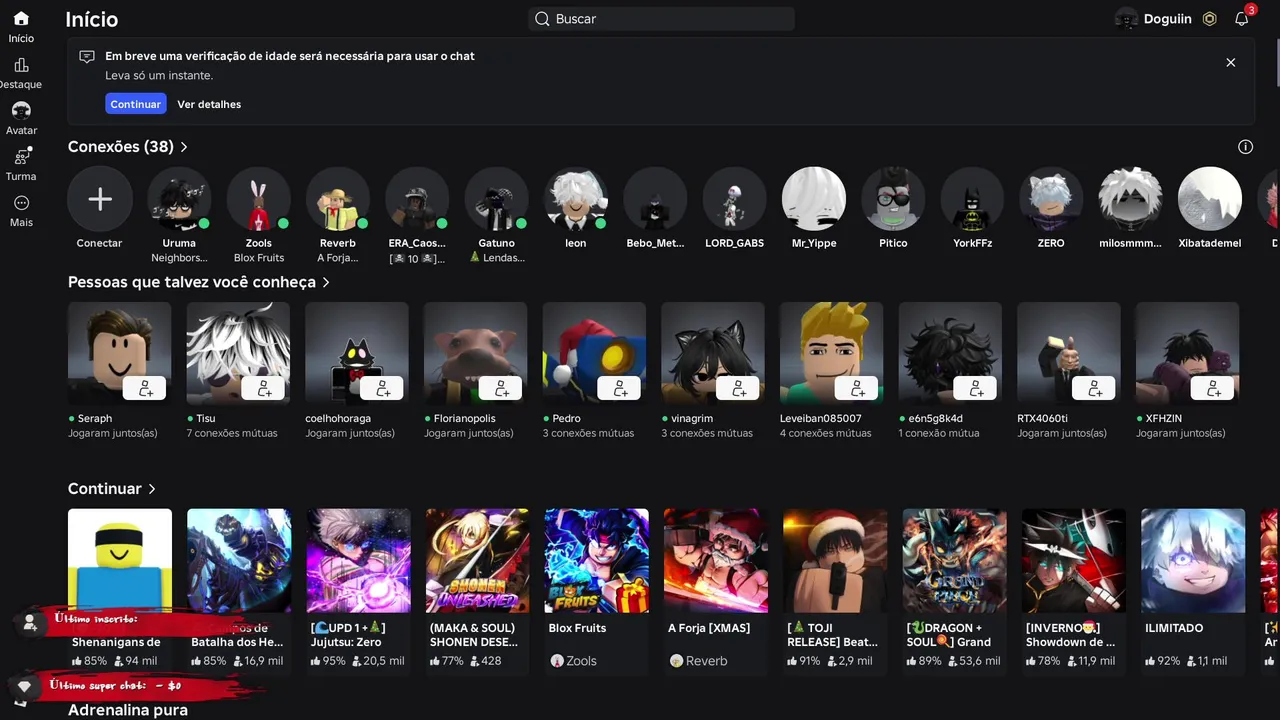Open the Mais menu icon
Viewport: 1280px width, 720px height.
point(21,203)
